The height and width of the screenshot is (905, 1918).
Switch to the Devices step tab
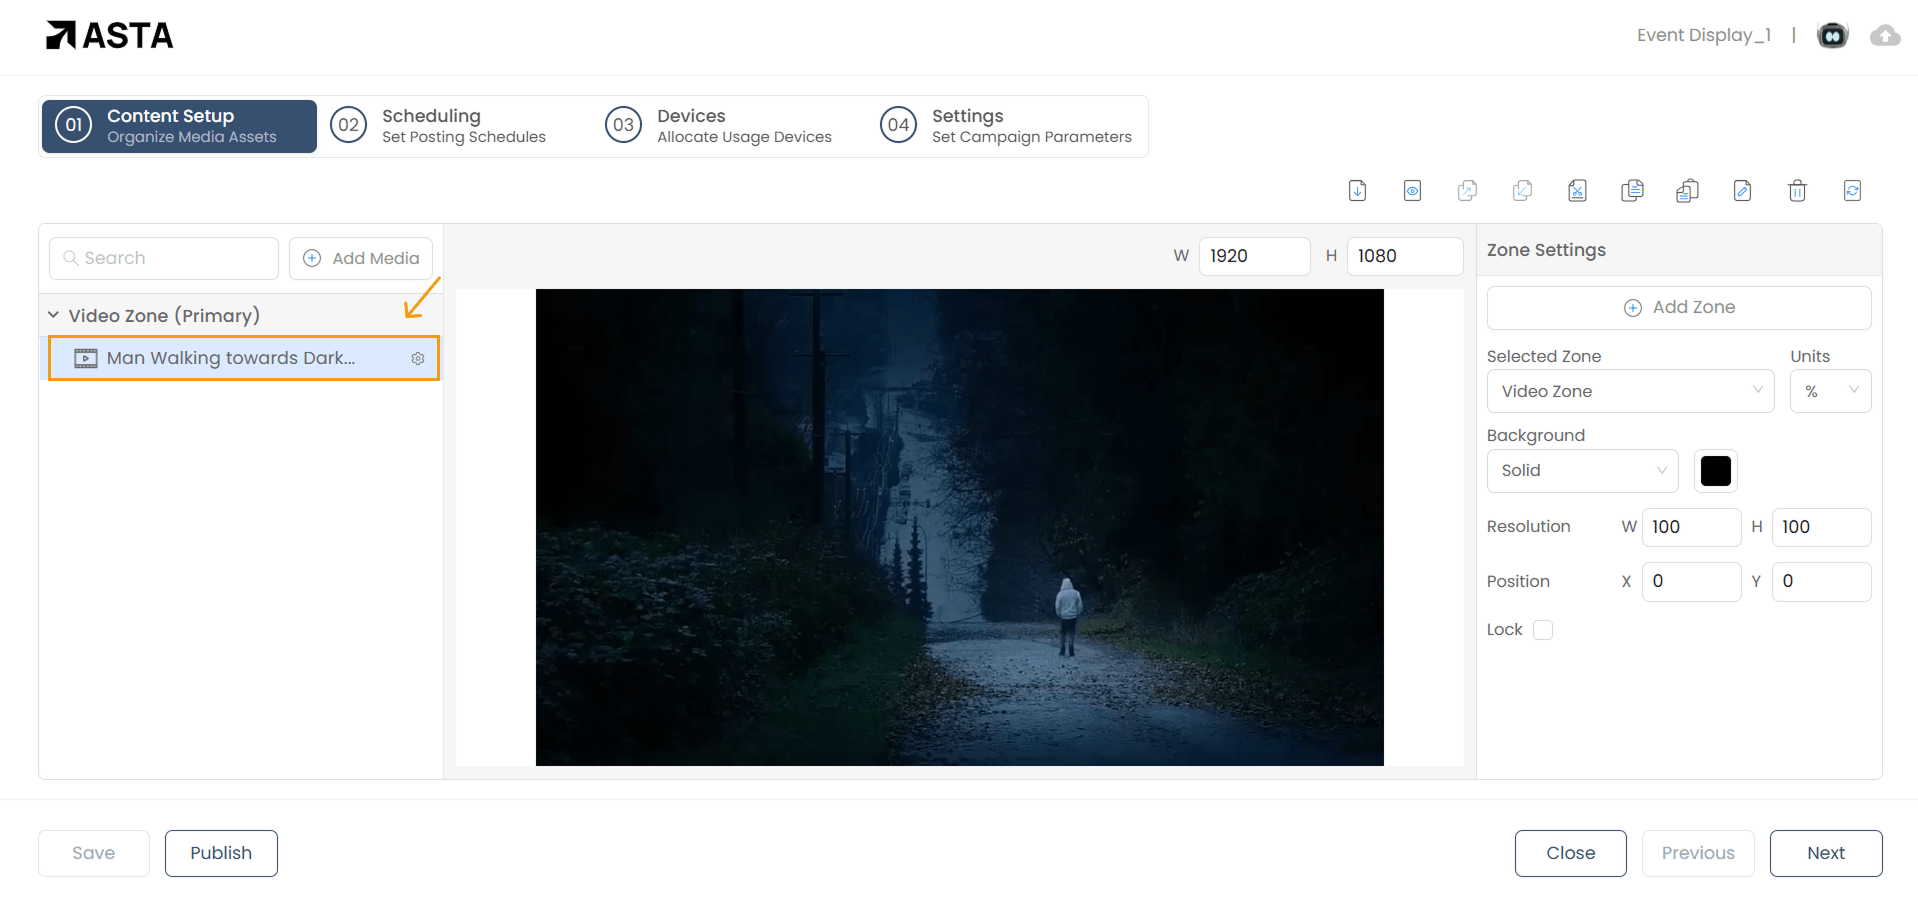720,126
